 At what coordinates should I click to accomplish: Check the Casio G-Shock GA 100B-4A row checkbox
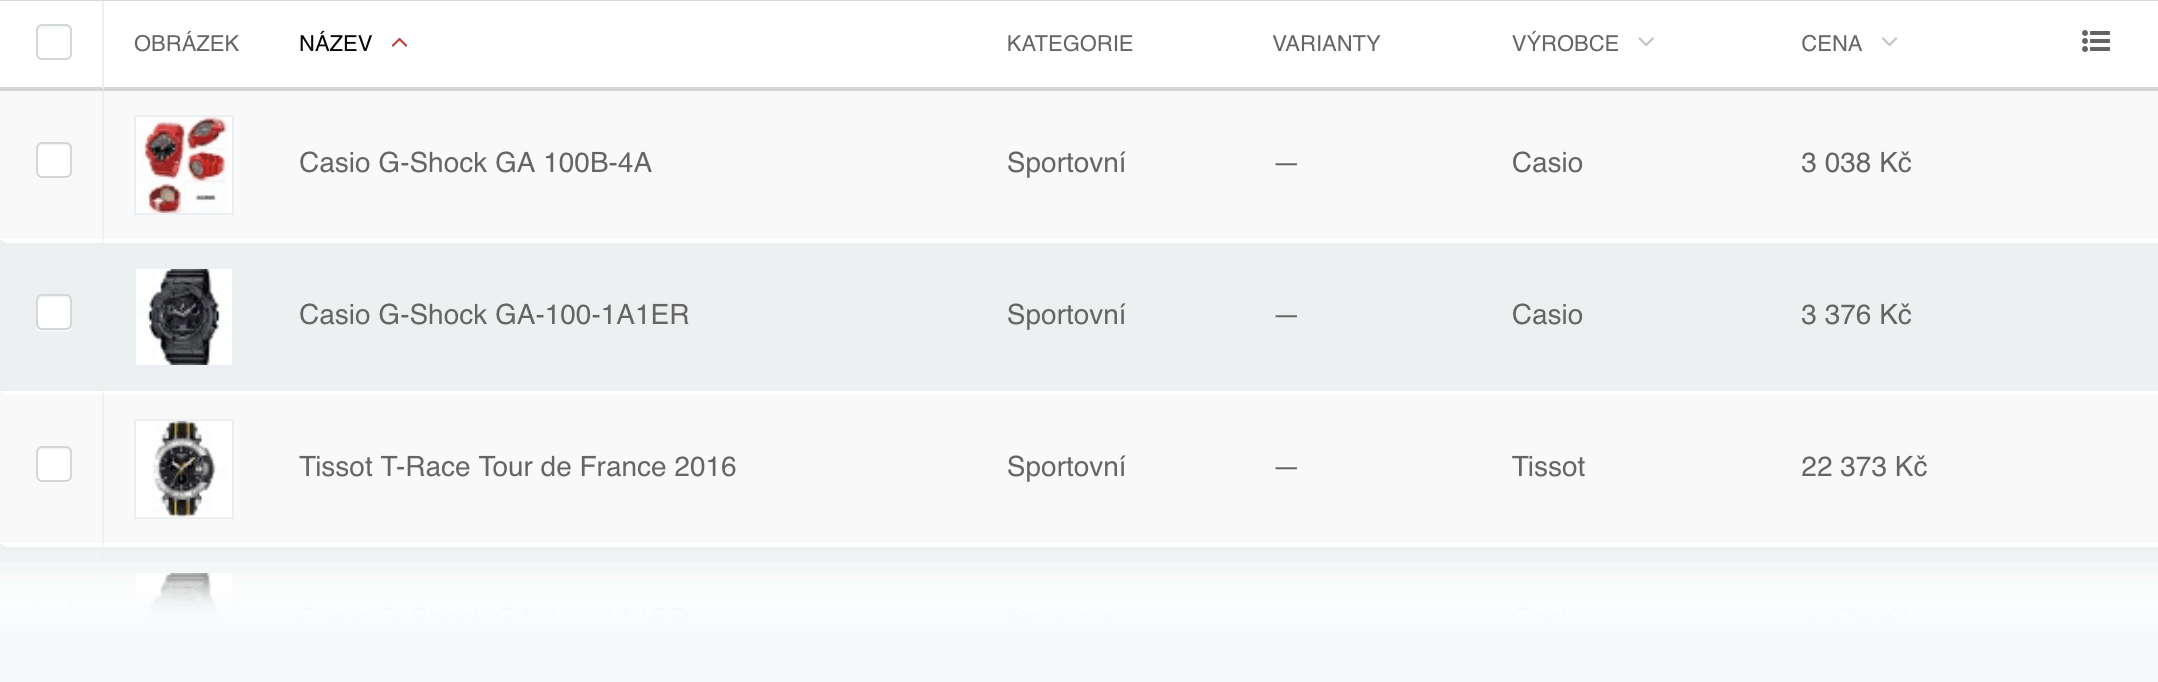[54, 160]
